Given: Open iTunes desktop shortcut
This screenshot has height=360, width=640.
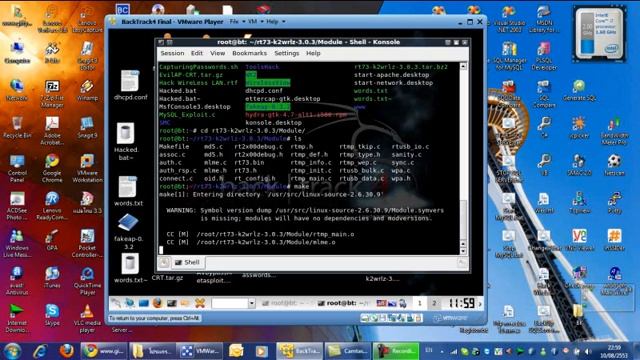Looking at the screenshot, I should (x=52, y=278).
